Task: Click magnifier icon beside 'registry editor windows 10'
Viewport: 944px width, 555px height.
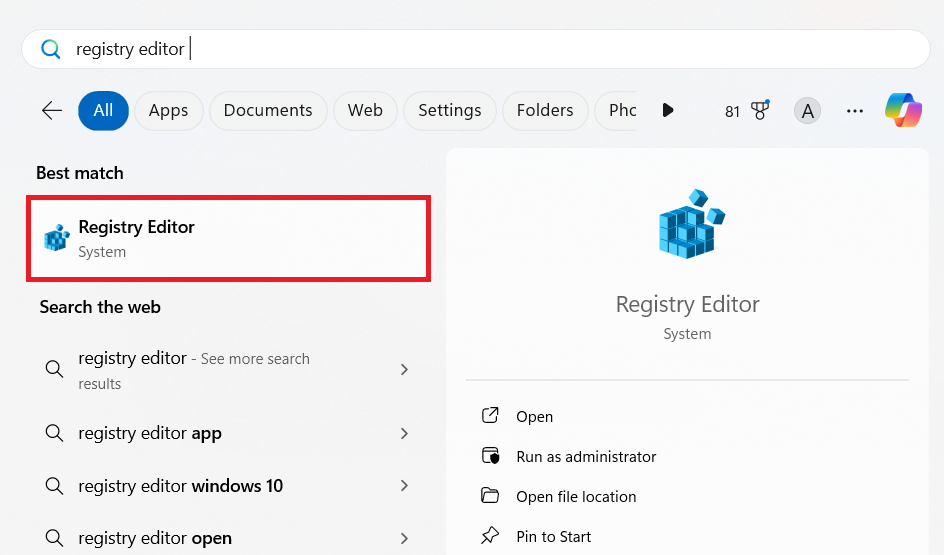Action: click(x=54, y=485)
